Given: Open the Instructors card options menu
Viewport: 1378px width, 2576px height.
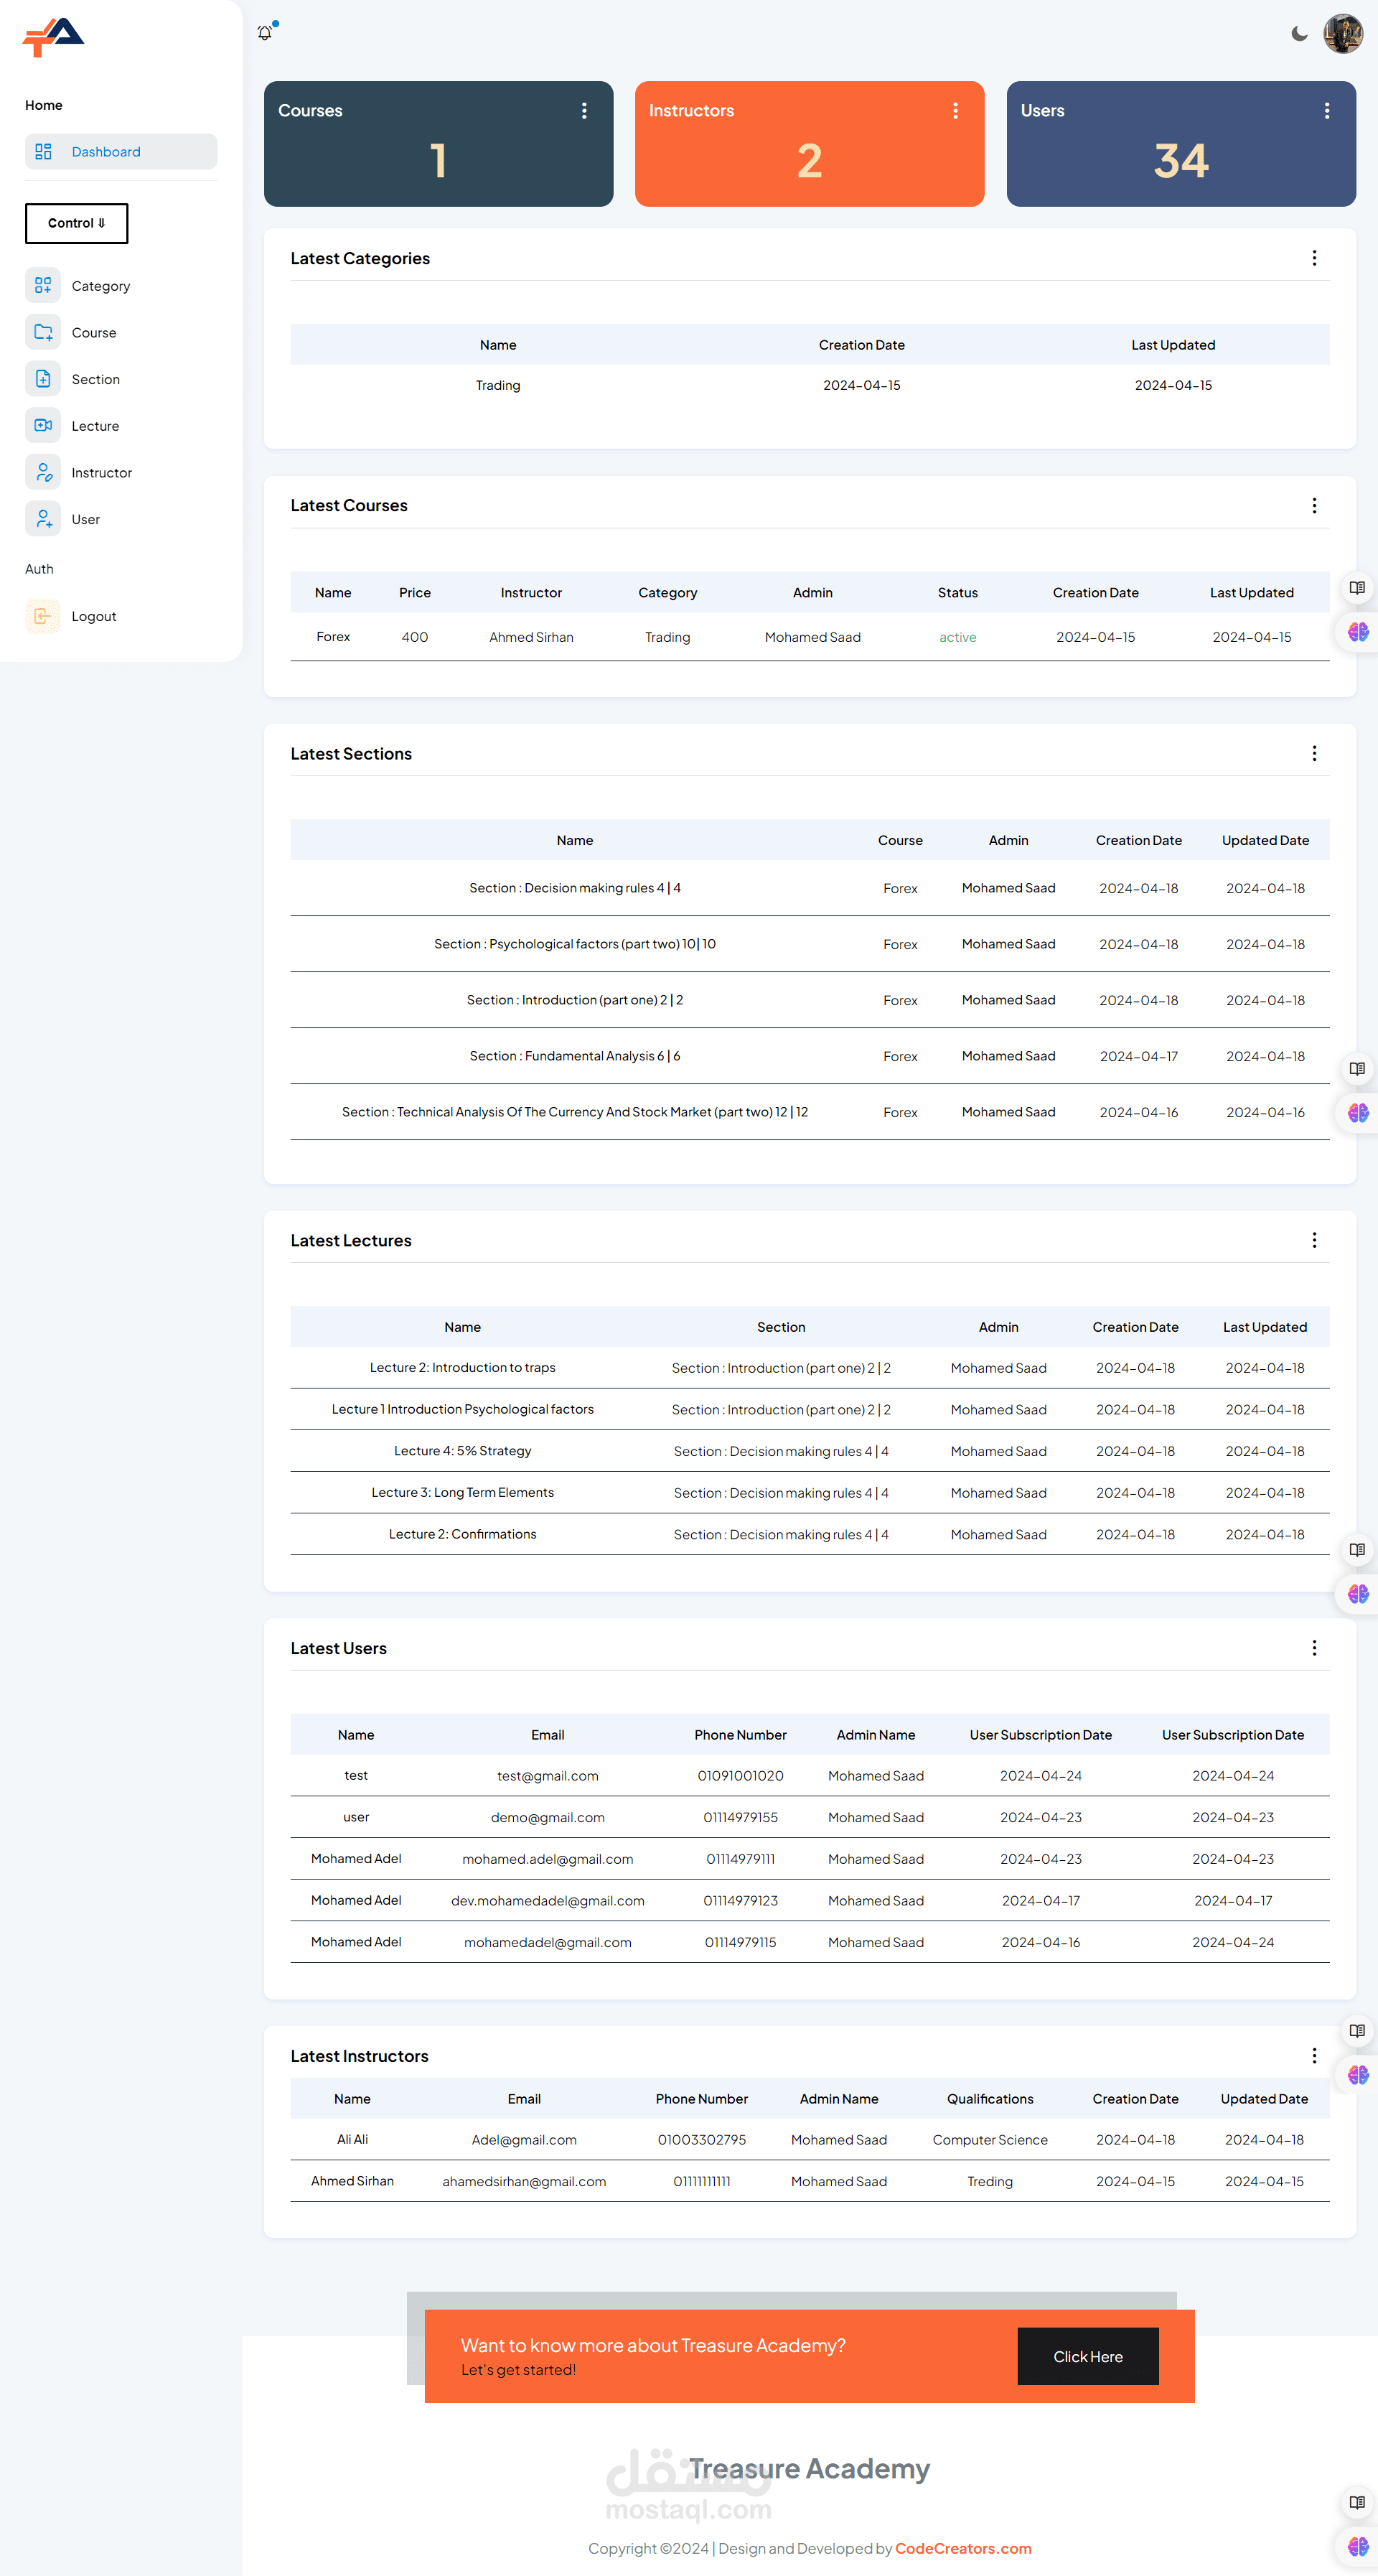Looking at the screenshot, I should coord(955,111).
